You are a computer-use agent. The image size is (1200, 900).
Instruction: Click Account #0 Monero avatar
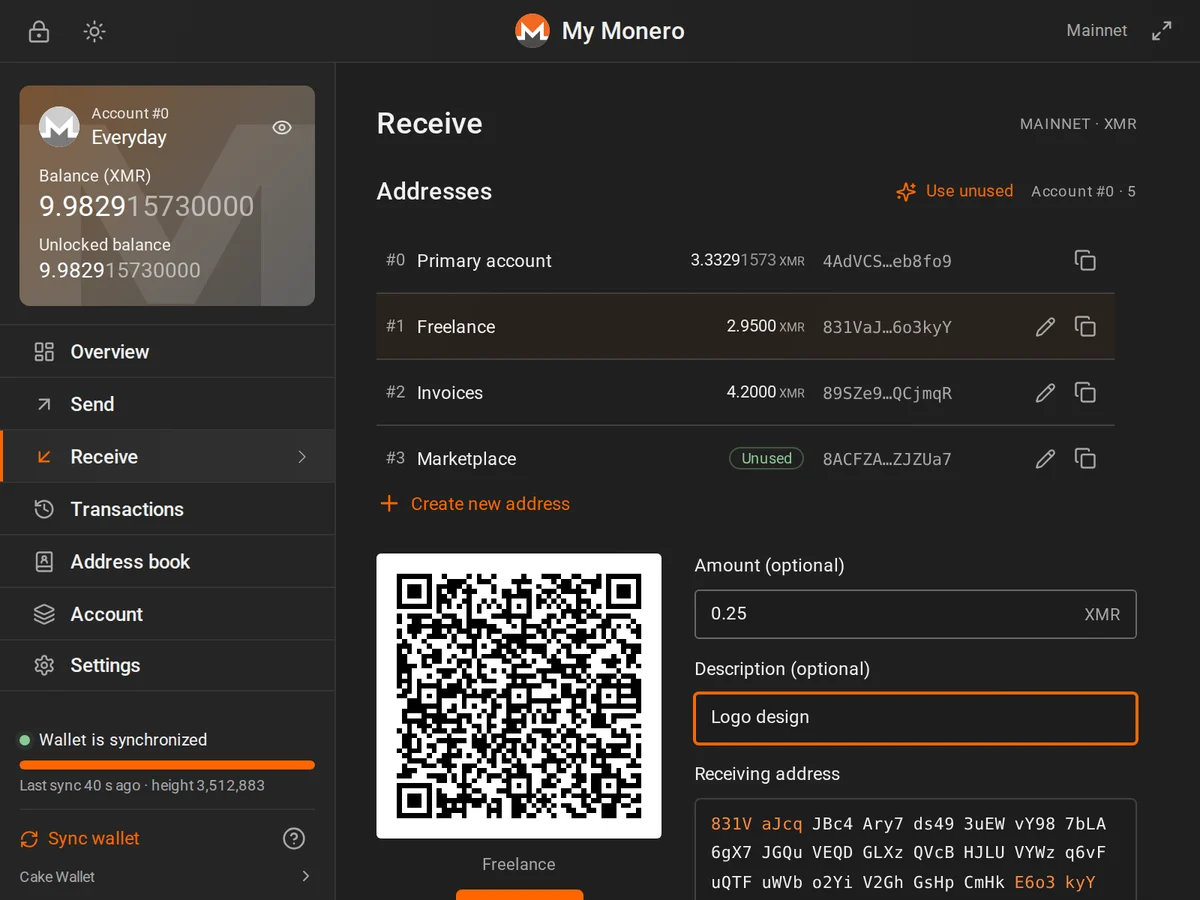(59, 126)
